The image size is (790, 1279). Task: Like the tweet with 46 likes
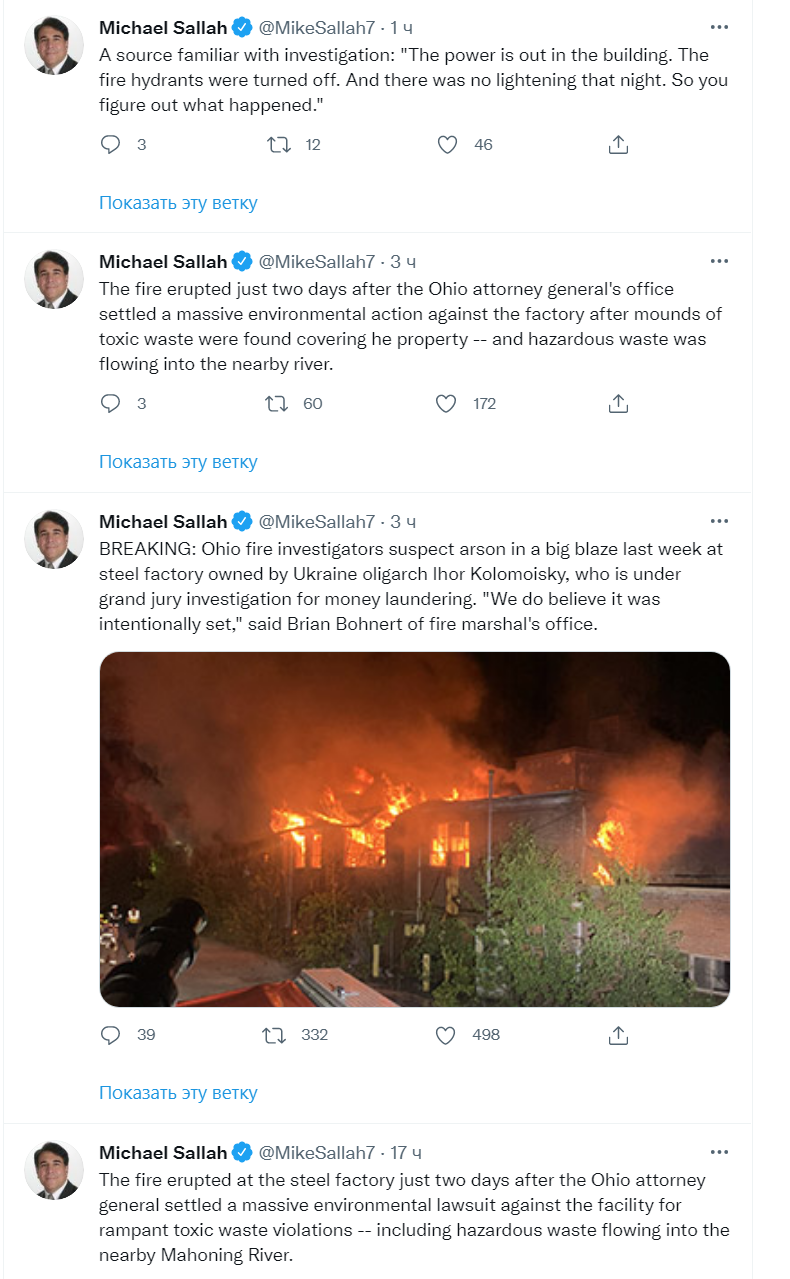coord(448,145)
